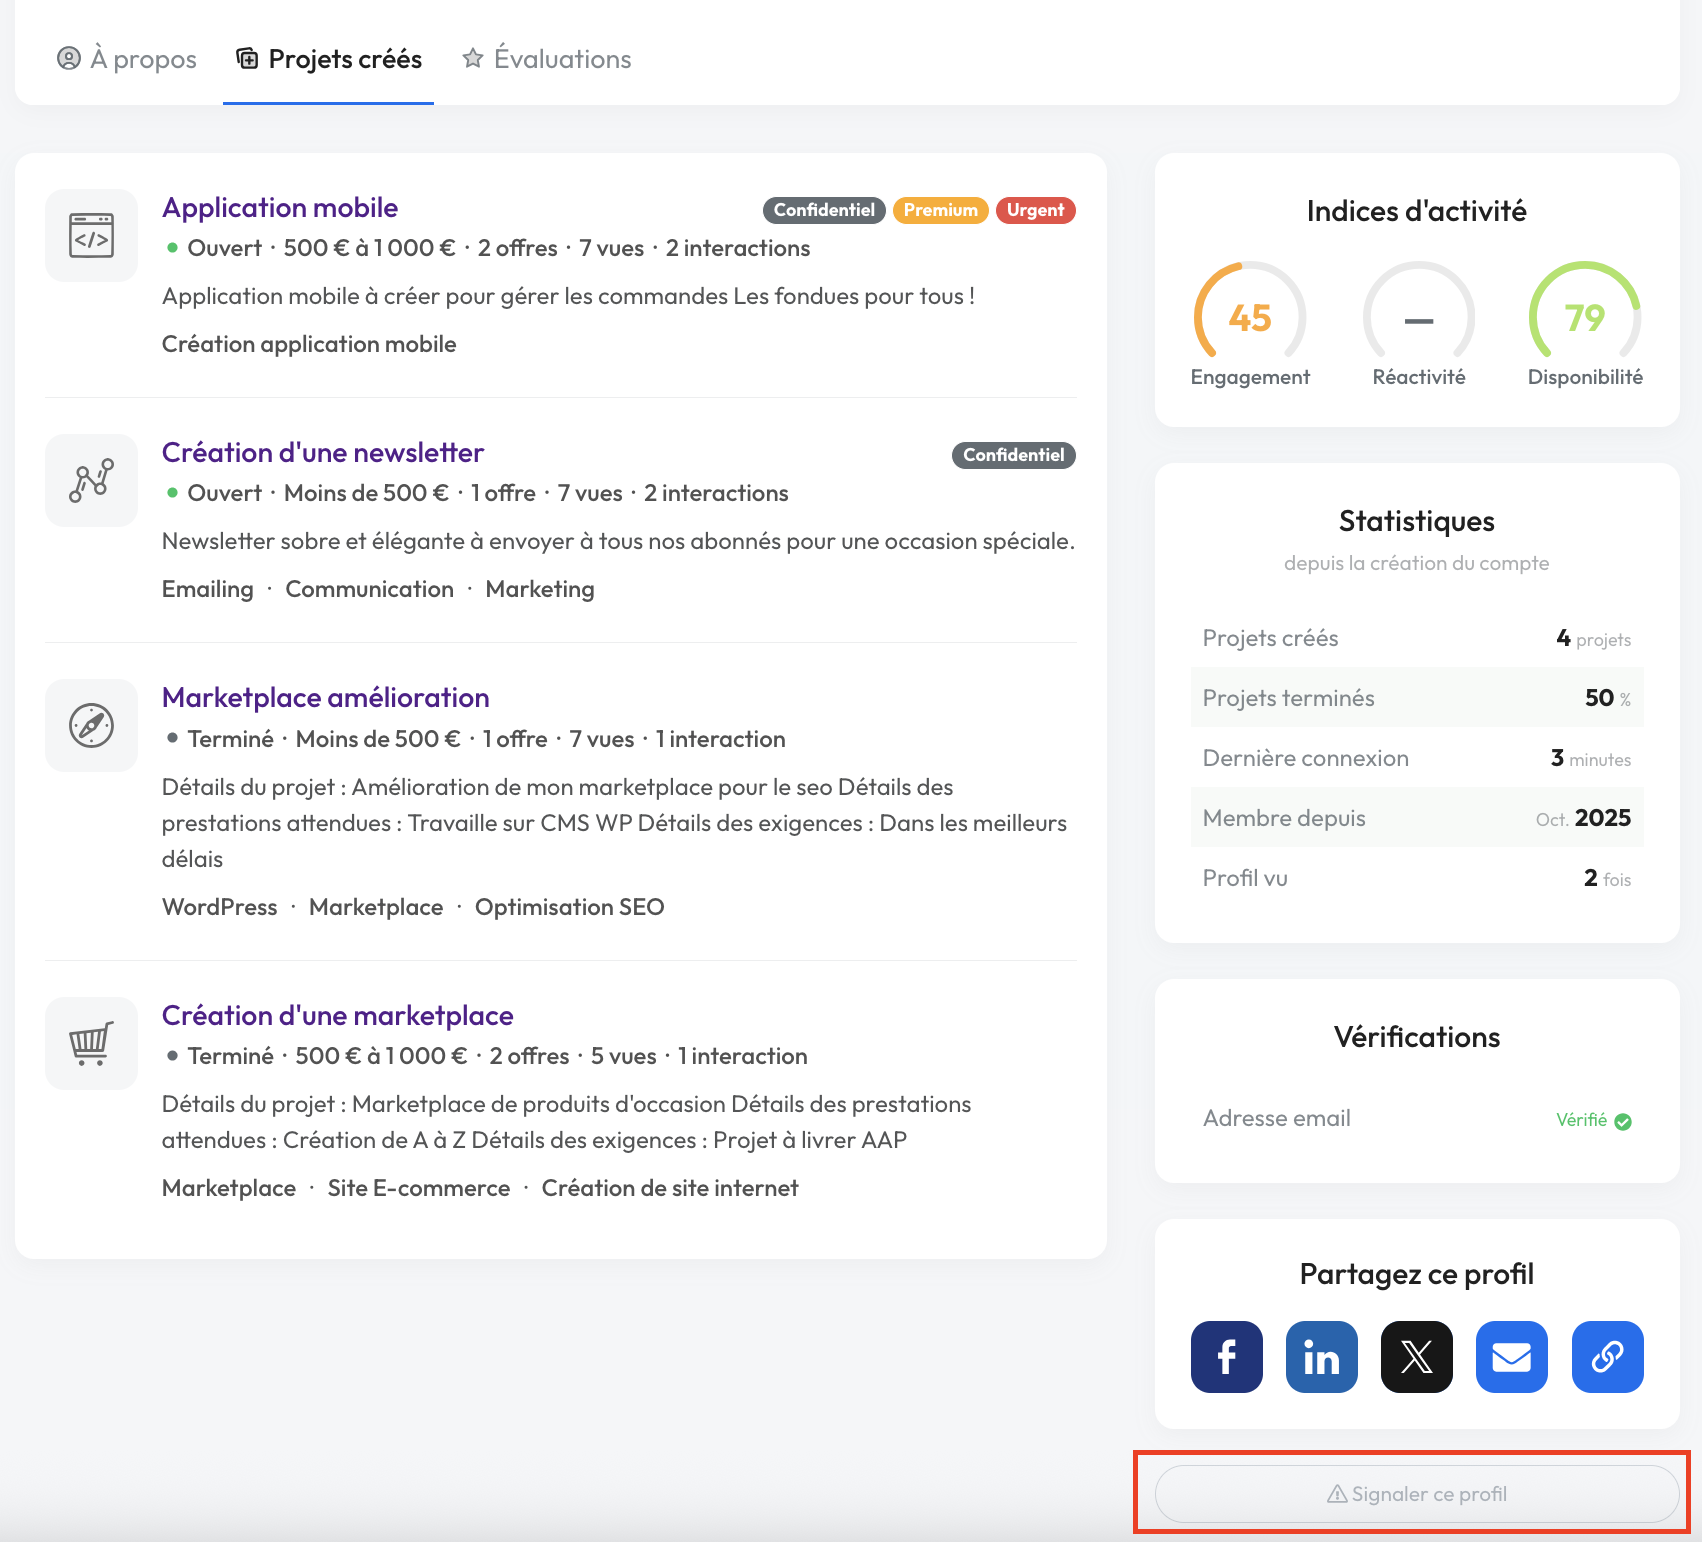Image resolution: width=1702 pixels, height=1542 pixels.
Task: Open Création d'une marketplace project
Action: [x=337, y=1016]
